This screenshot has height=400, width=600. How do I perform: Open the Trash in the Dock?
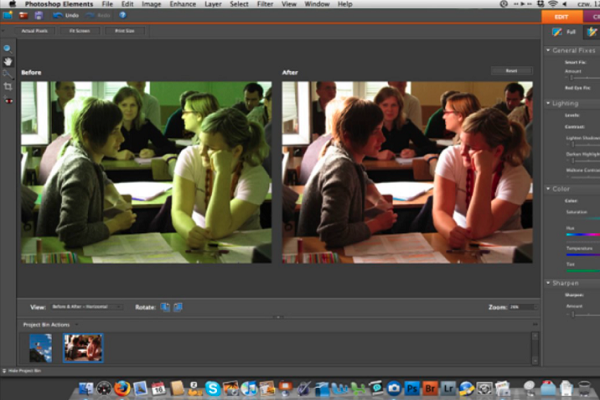coord(584,388)
